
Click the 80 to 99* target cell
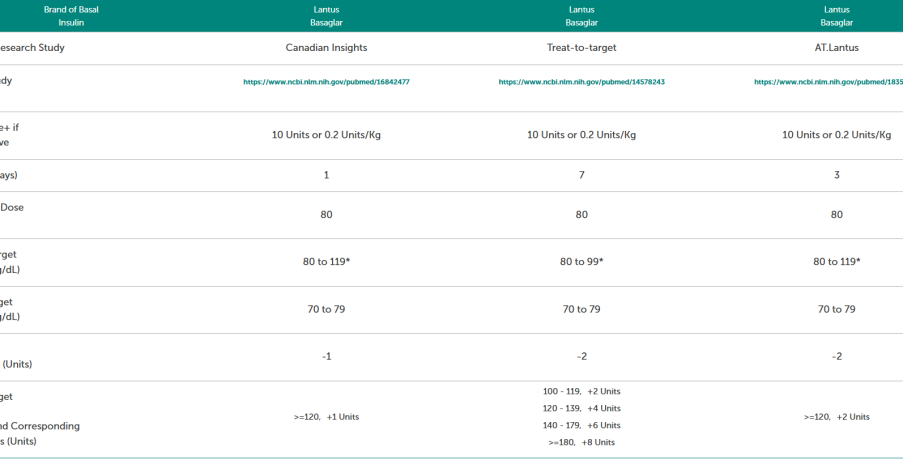581,262
